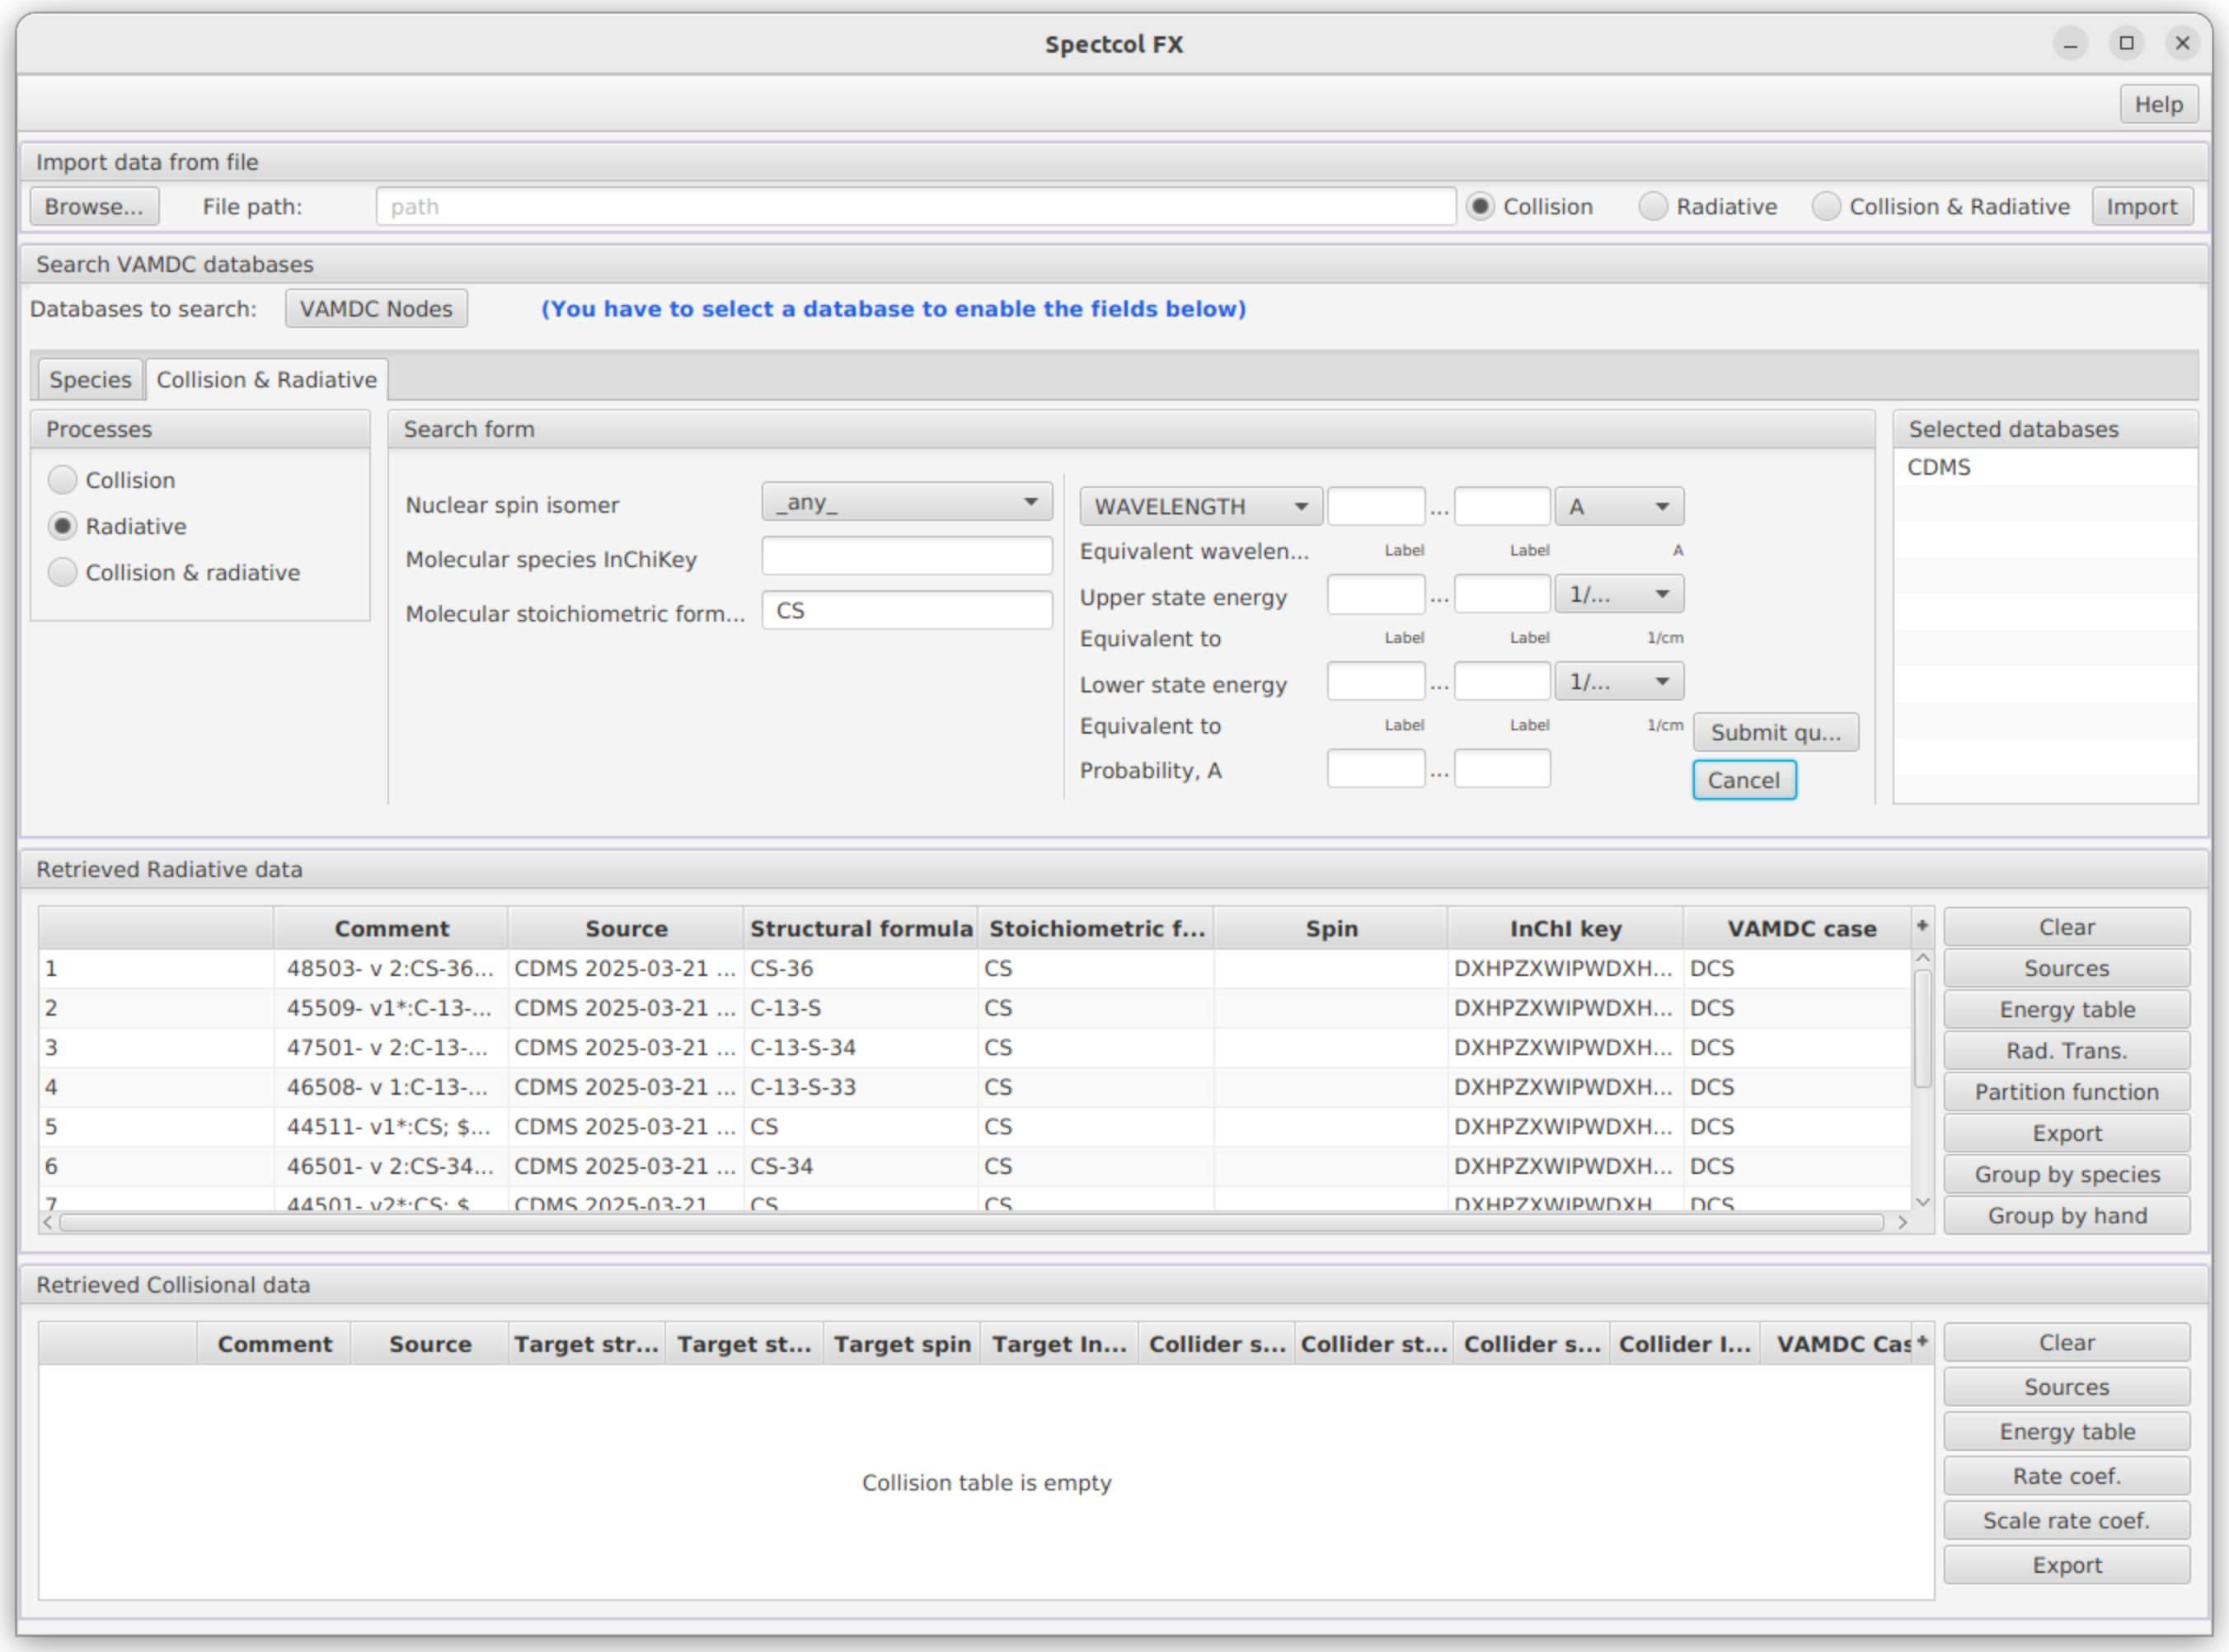This screenshot has width=2229, height=1652.
Task: Sort radiative table by Structural formula column
Action: [861, 928]
